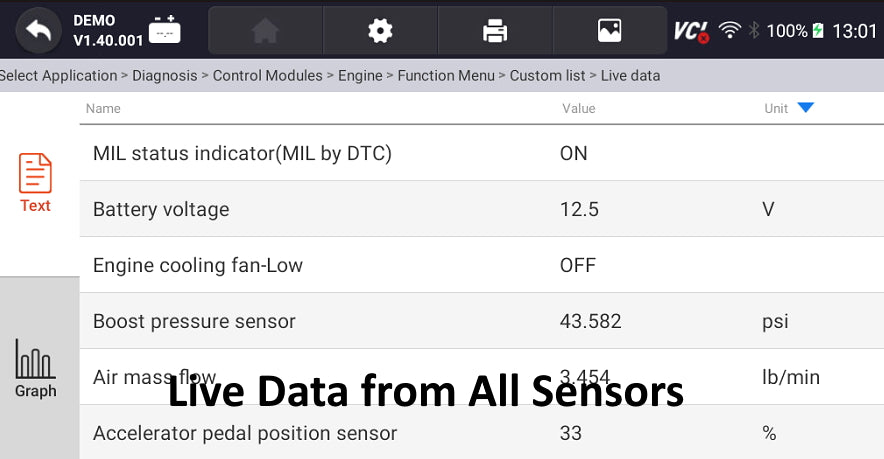Select MIL status indicator row
Viewport: 884px width, 459px height.
pos(480,153)
